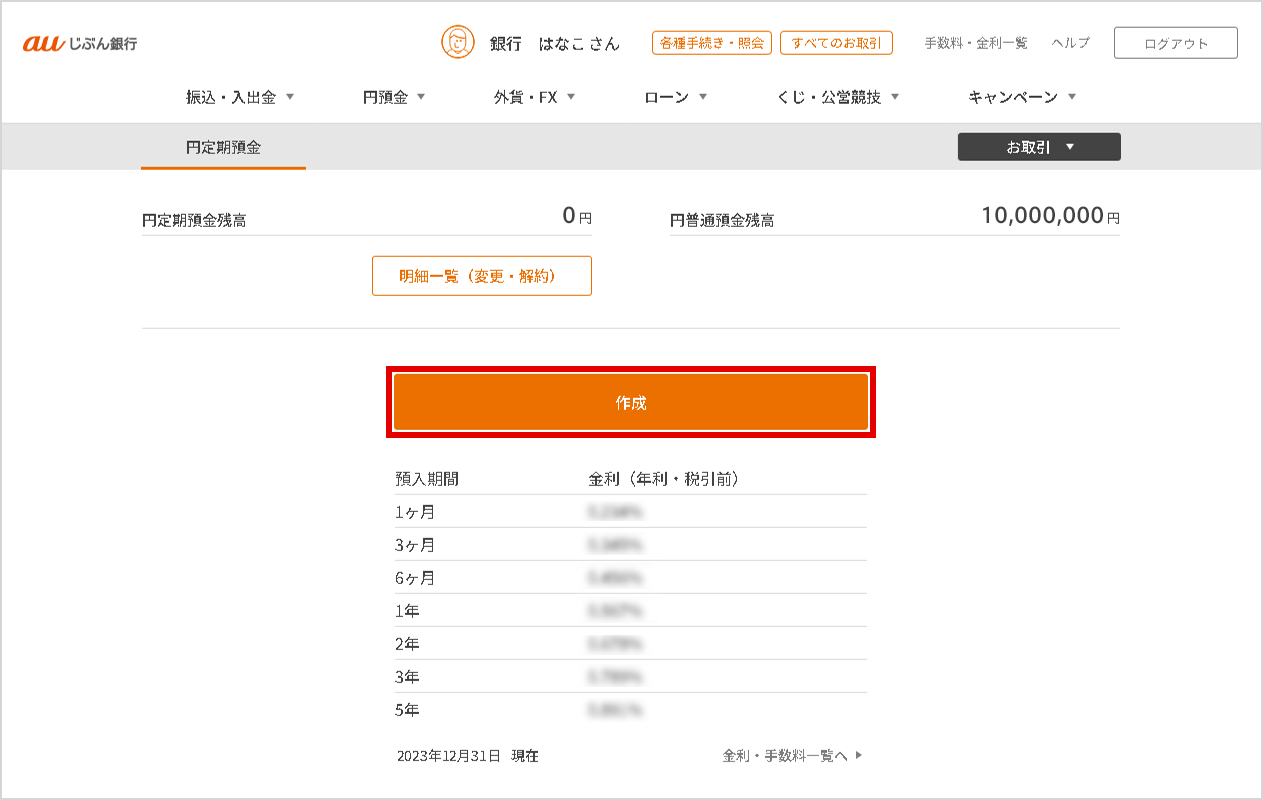Image resolution: width=1263 pixels, height=800 pixels.
Task: Click the au じぶん銀行 logo
Action: click(x=80, y=43)
